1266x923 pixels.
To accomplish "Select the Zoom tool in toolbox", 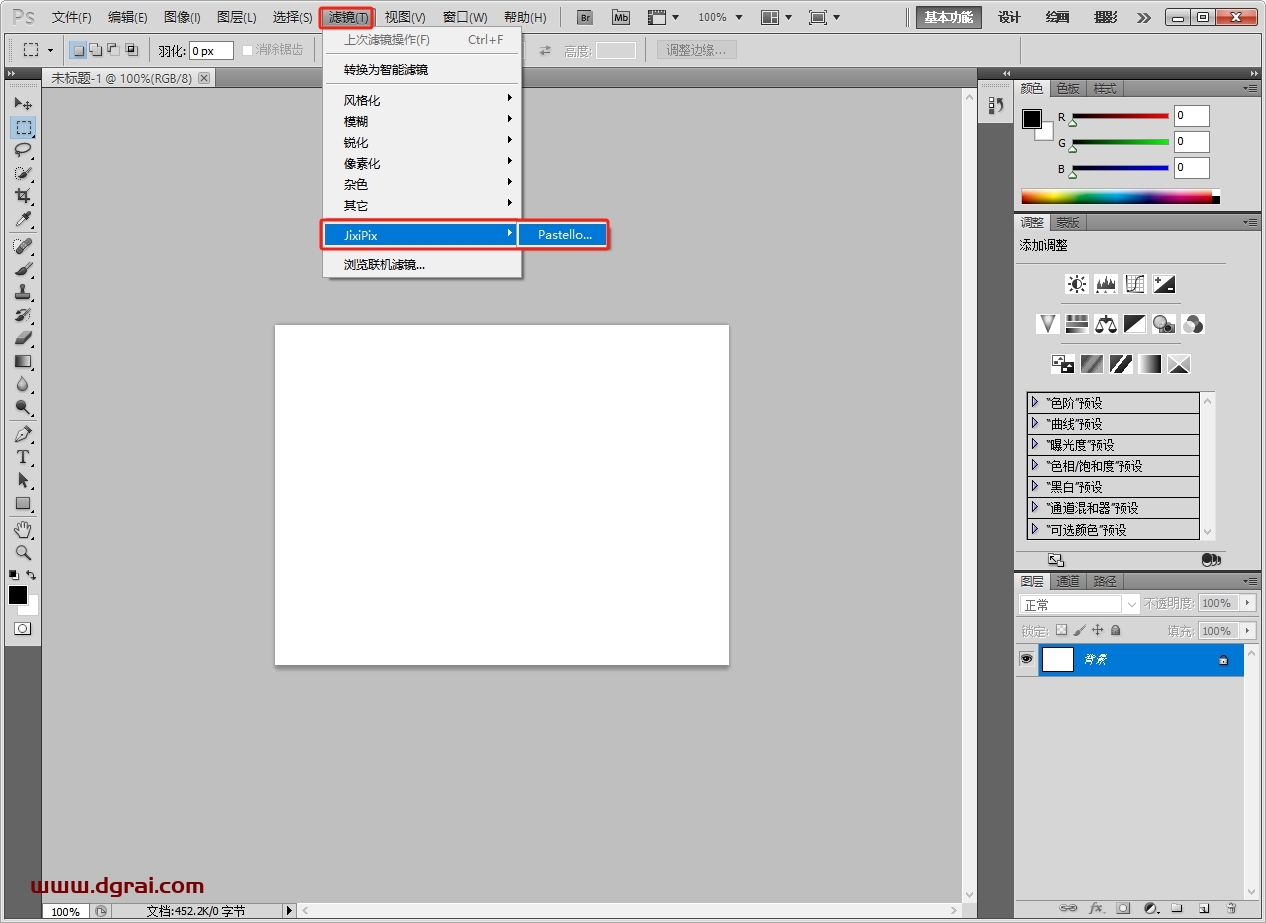I will pyautogui.click(x=22, y=552).
